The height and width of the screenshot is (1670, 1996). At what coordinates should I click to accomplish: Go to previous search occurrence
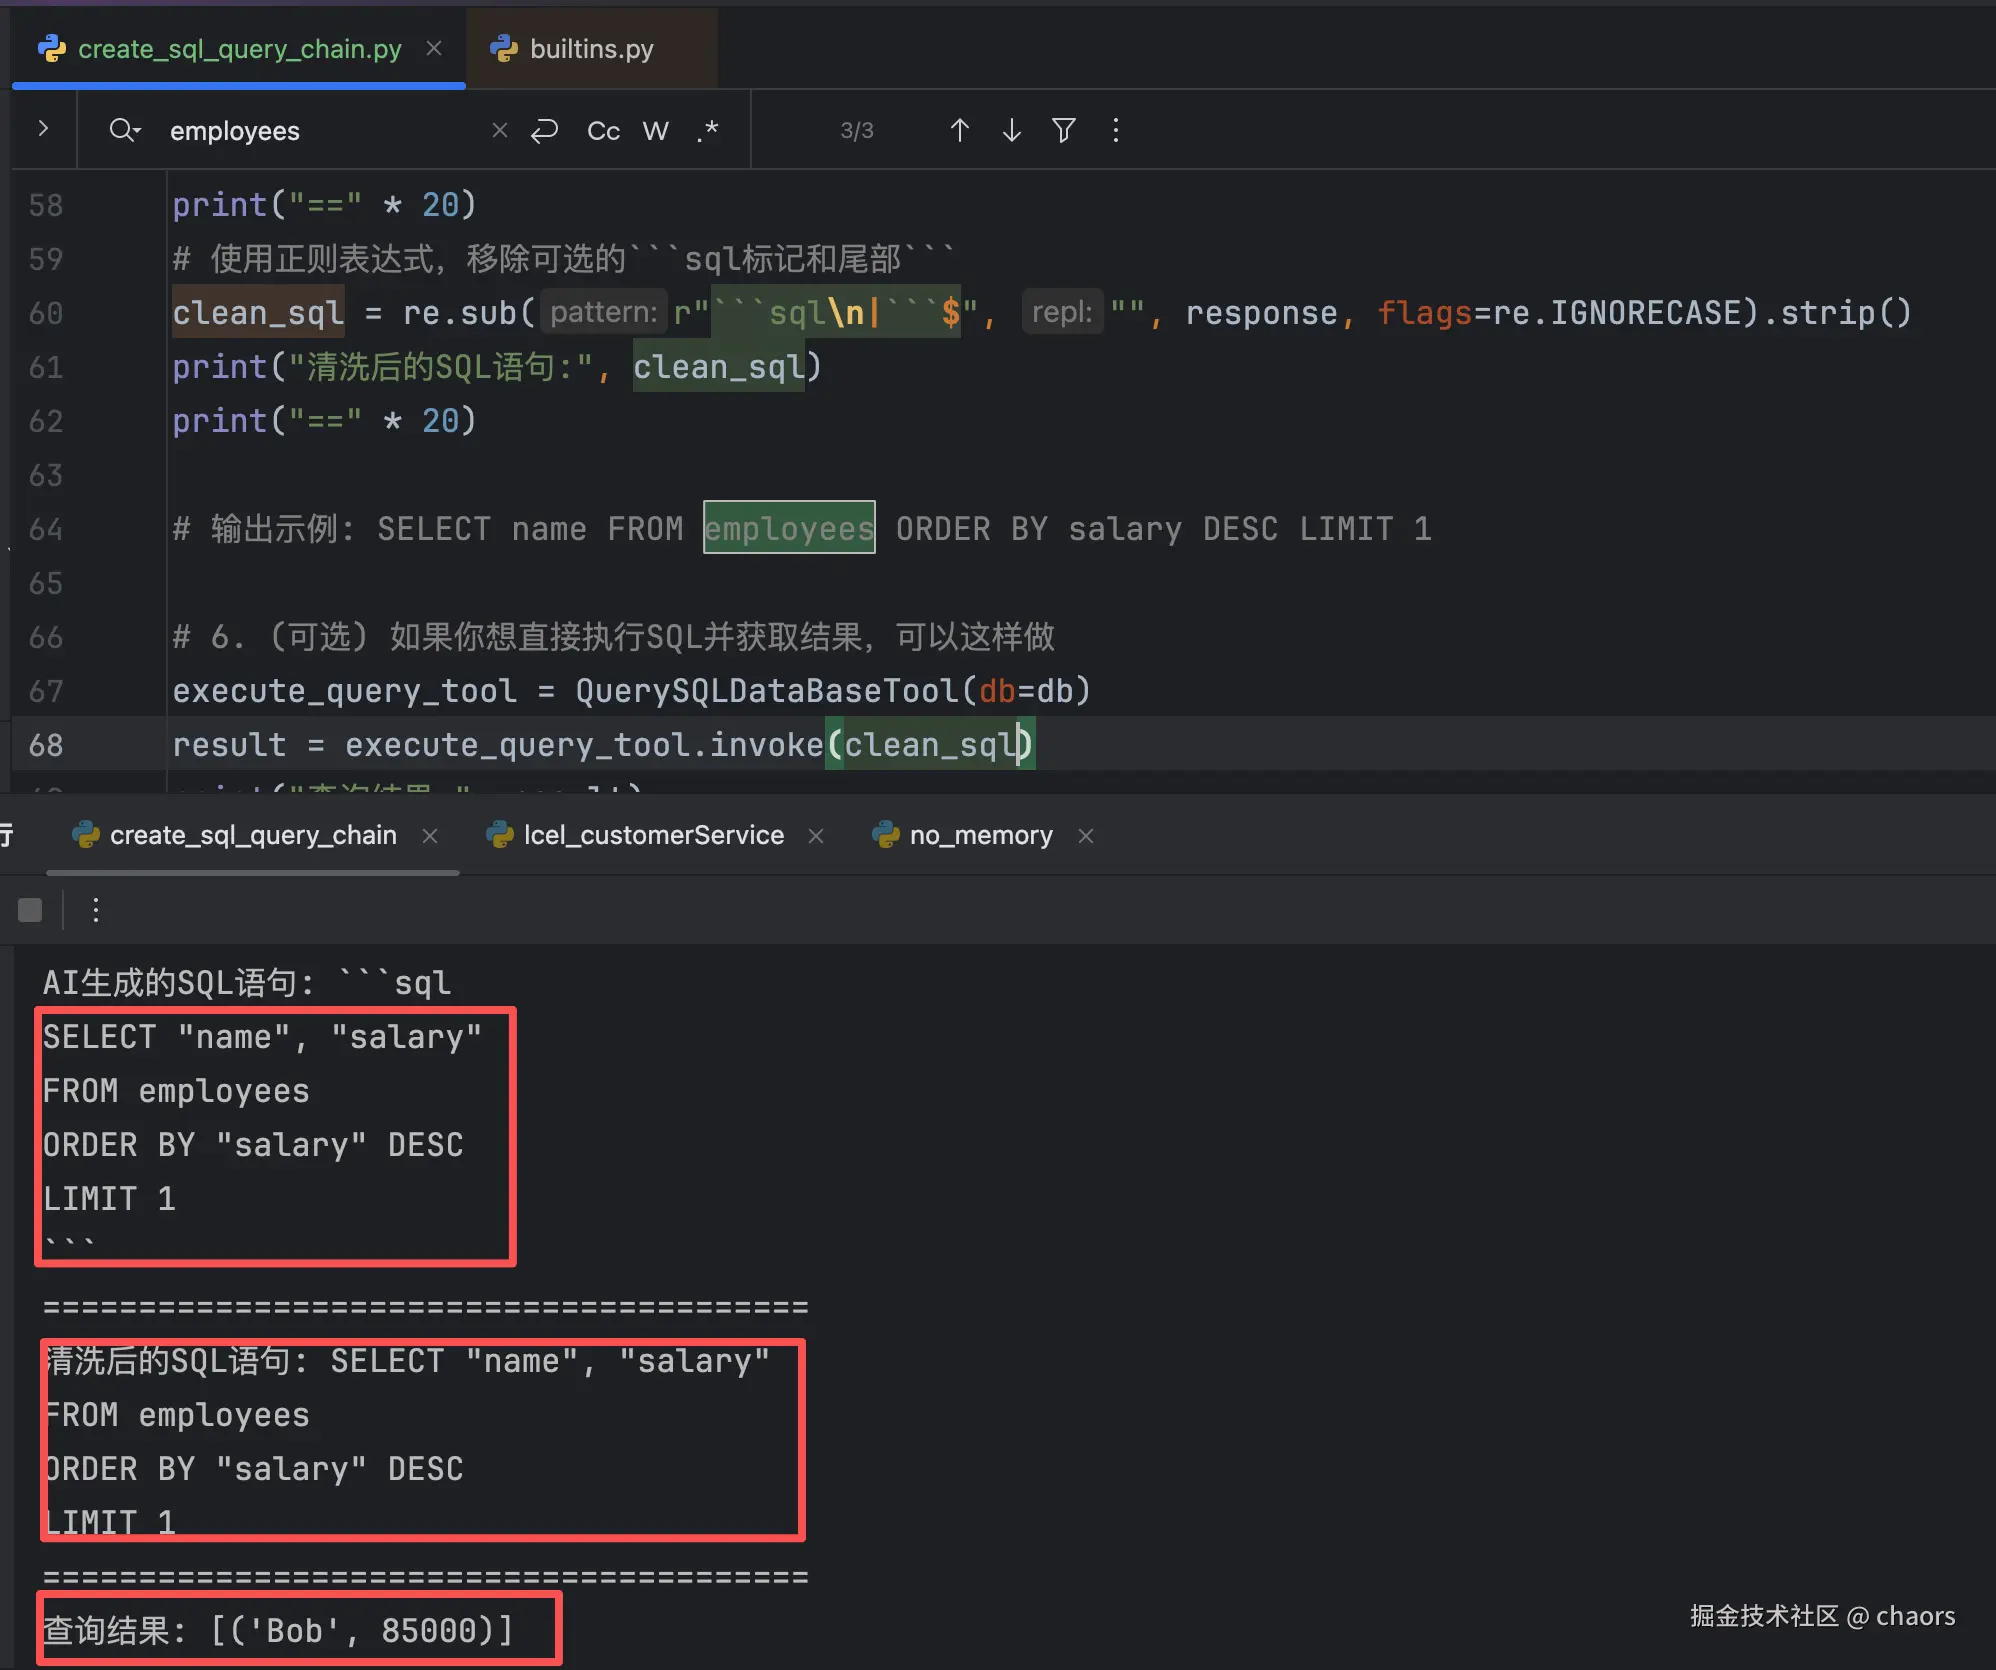tap(959, 130)
